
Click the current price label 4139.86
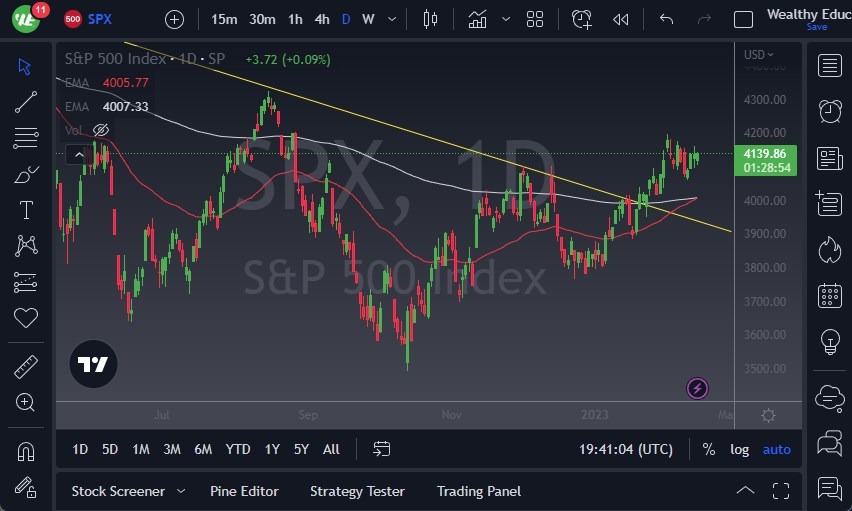765,153
